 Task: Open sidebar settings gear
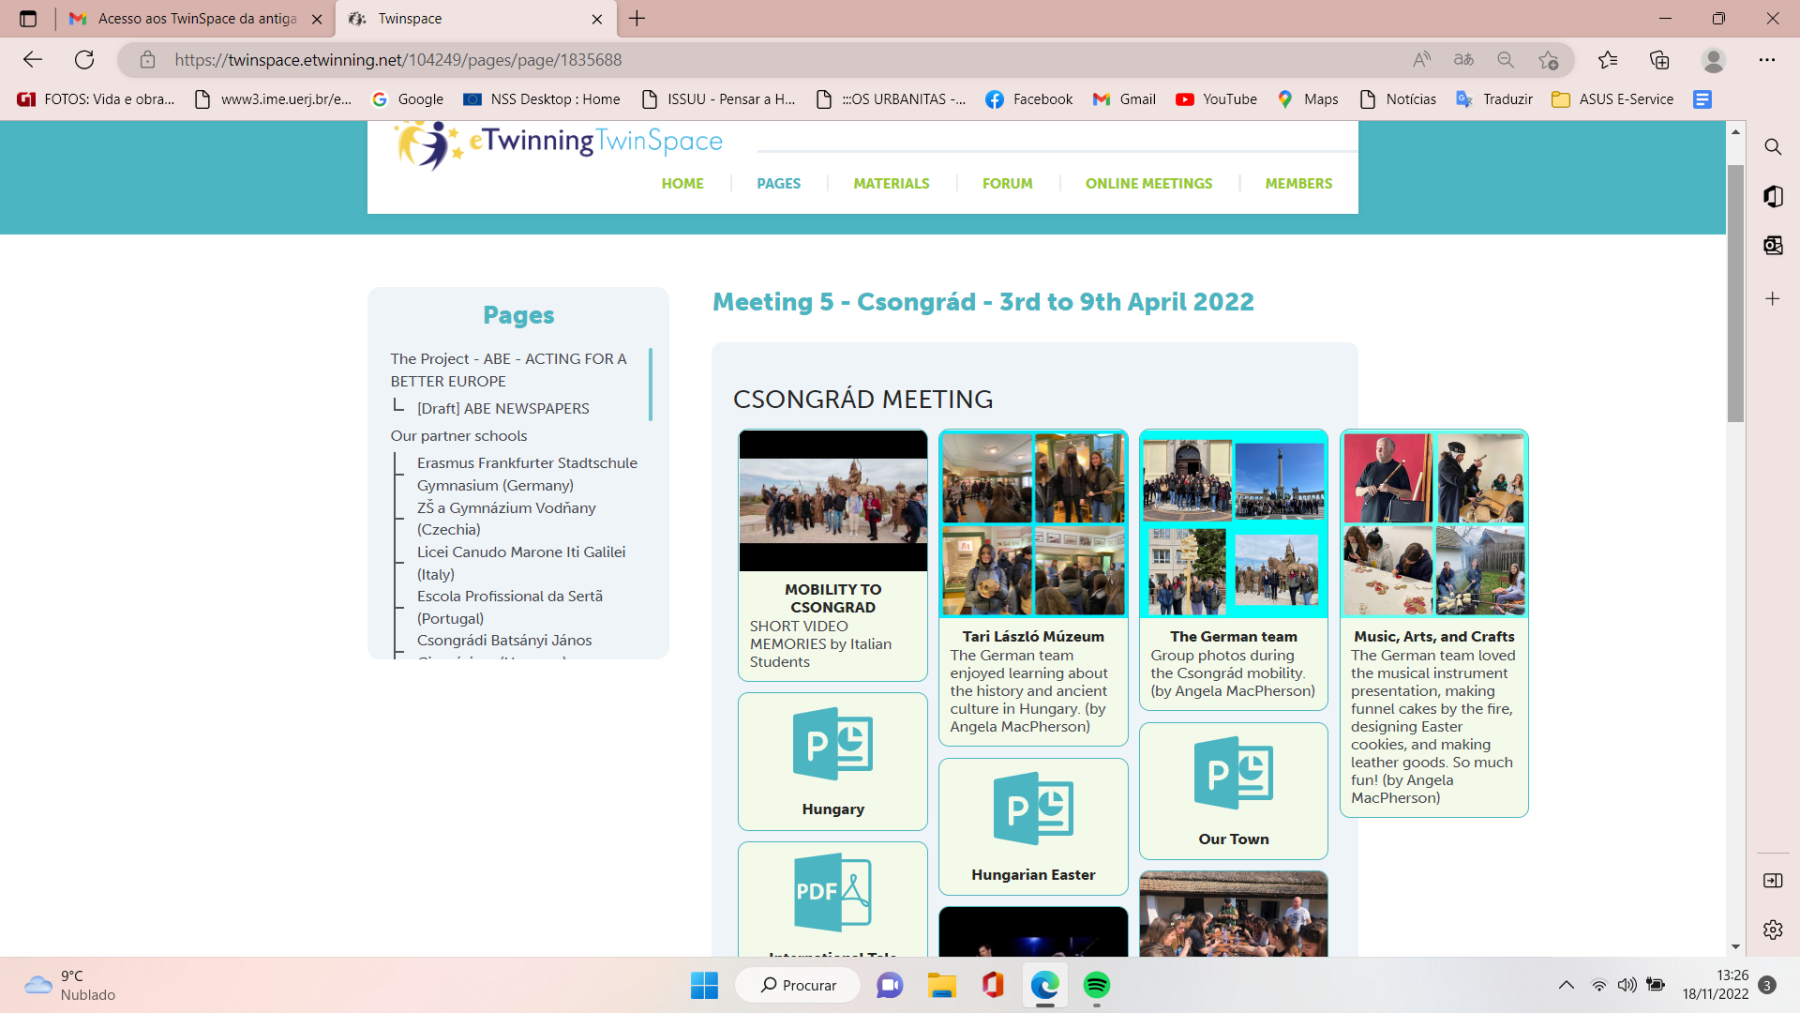(x=1773, y=929)
